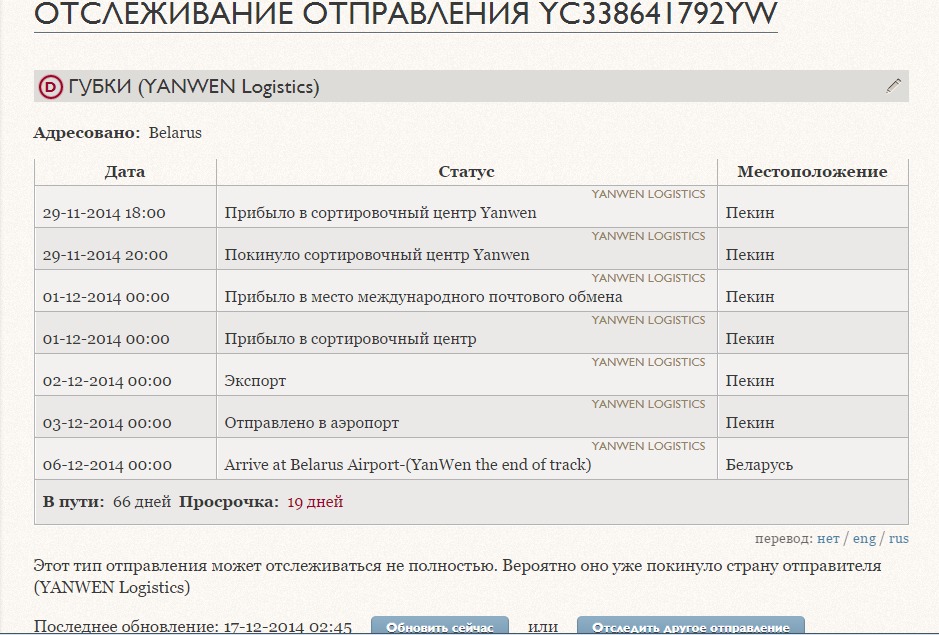Disable translation with the нет link
Screen dimensions: 939x635
point(828,538)
